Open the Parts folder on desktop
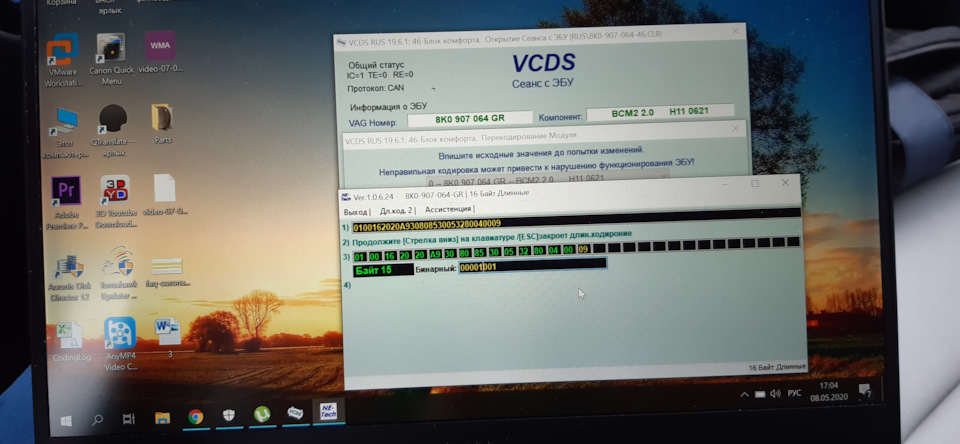This screenshot has width=960, height=444. point(162,124)
